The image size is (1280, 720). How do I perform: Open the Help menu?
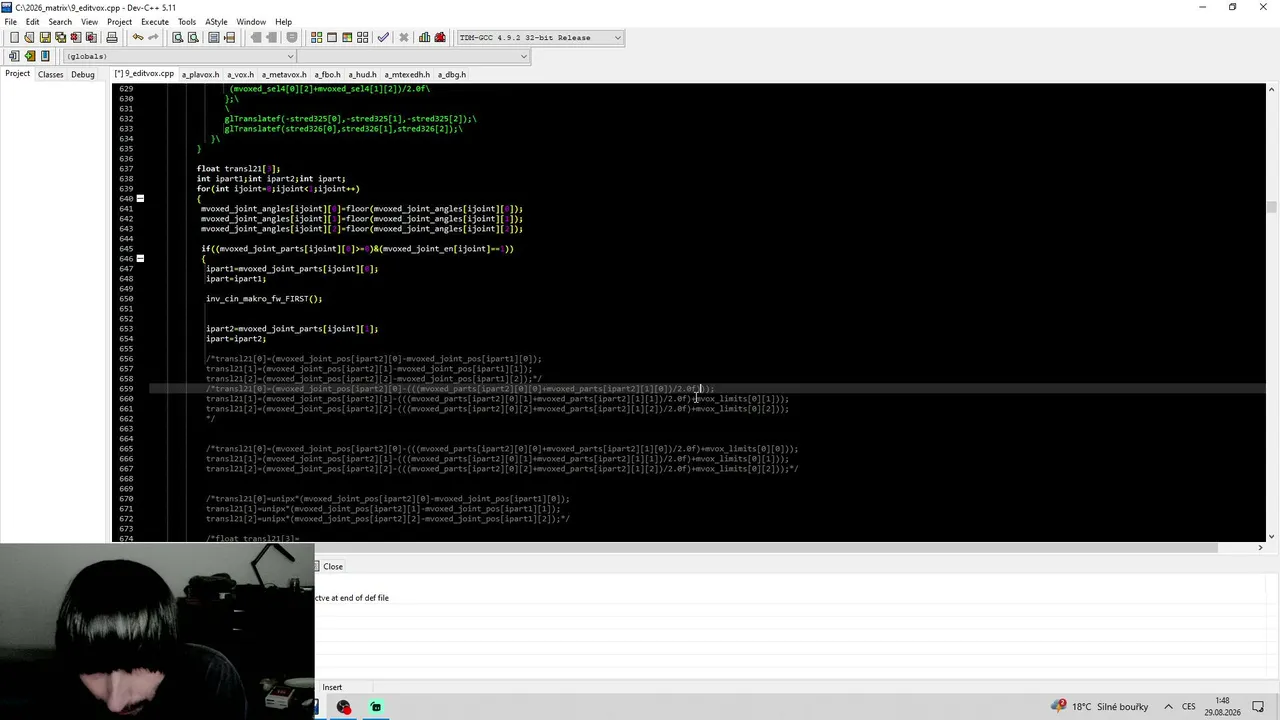pyautogui.click(x=283, y=21)
